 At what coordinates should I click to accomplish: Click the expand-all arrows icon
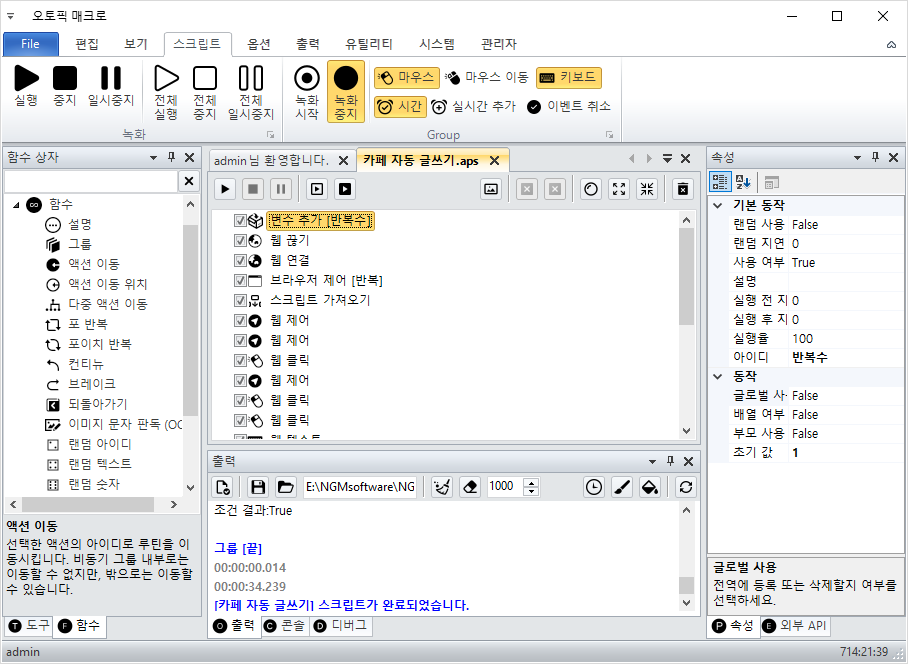pos(619,189)
